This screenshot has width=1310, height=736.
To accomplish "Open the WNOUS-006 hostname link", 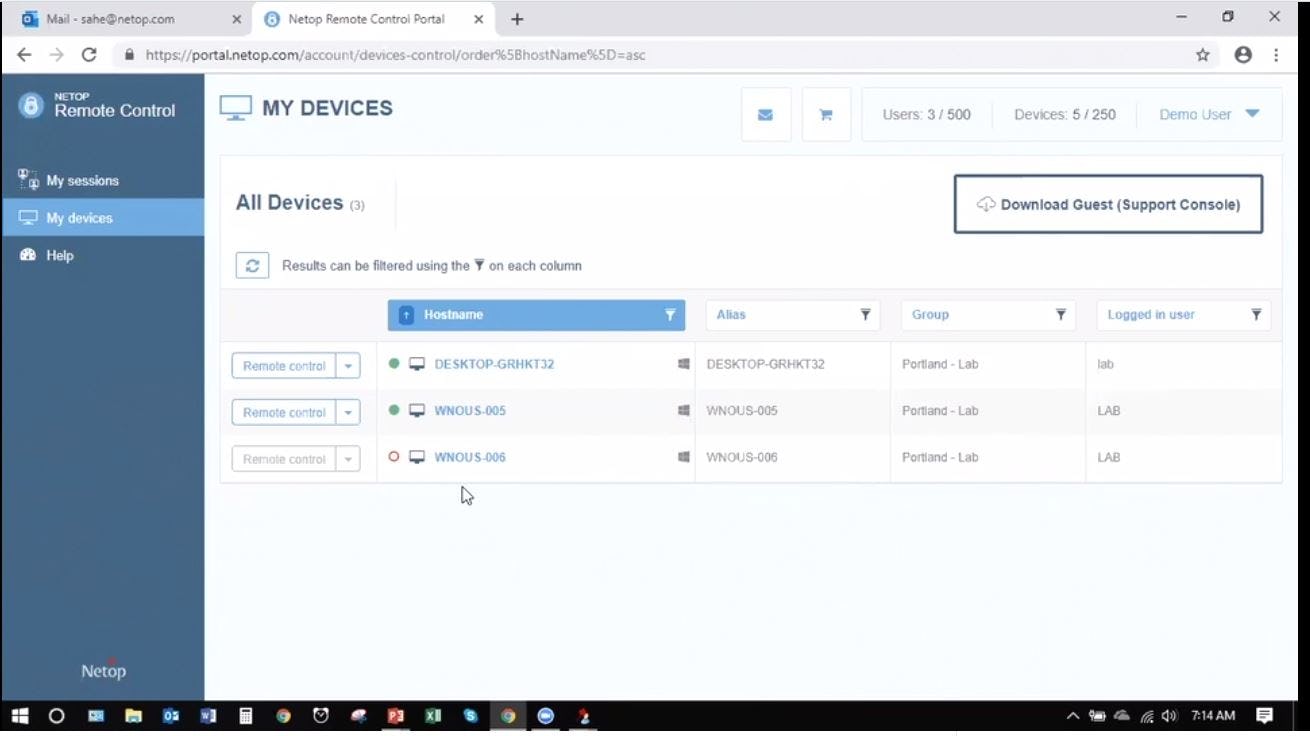I will 470,457.
